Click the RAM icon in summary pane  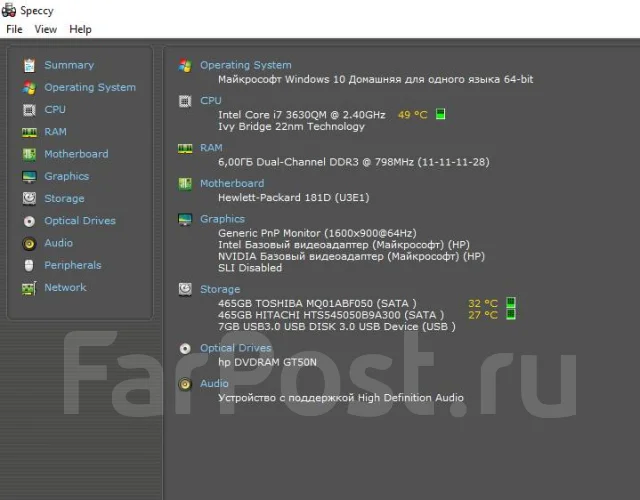click(185, 149)
